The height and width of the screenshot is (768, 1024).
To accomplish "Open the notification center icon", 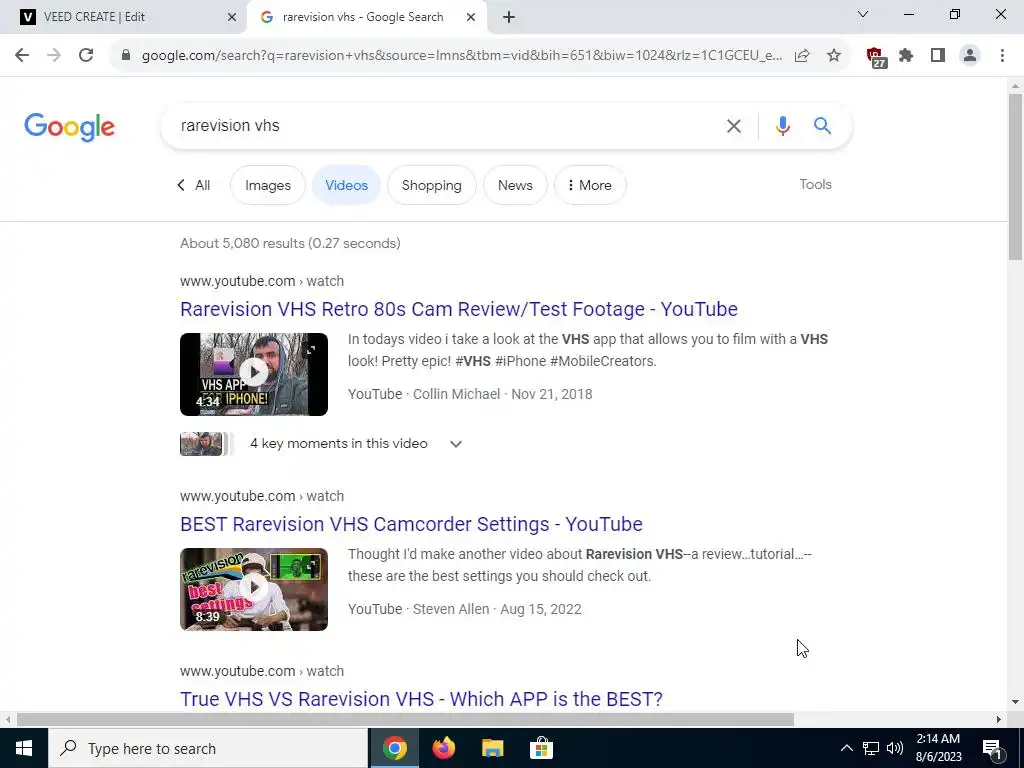I will pyautogui.click(x=992, y=749).
